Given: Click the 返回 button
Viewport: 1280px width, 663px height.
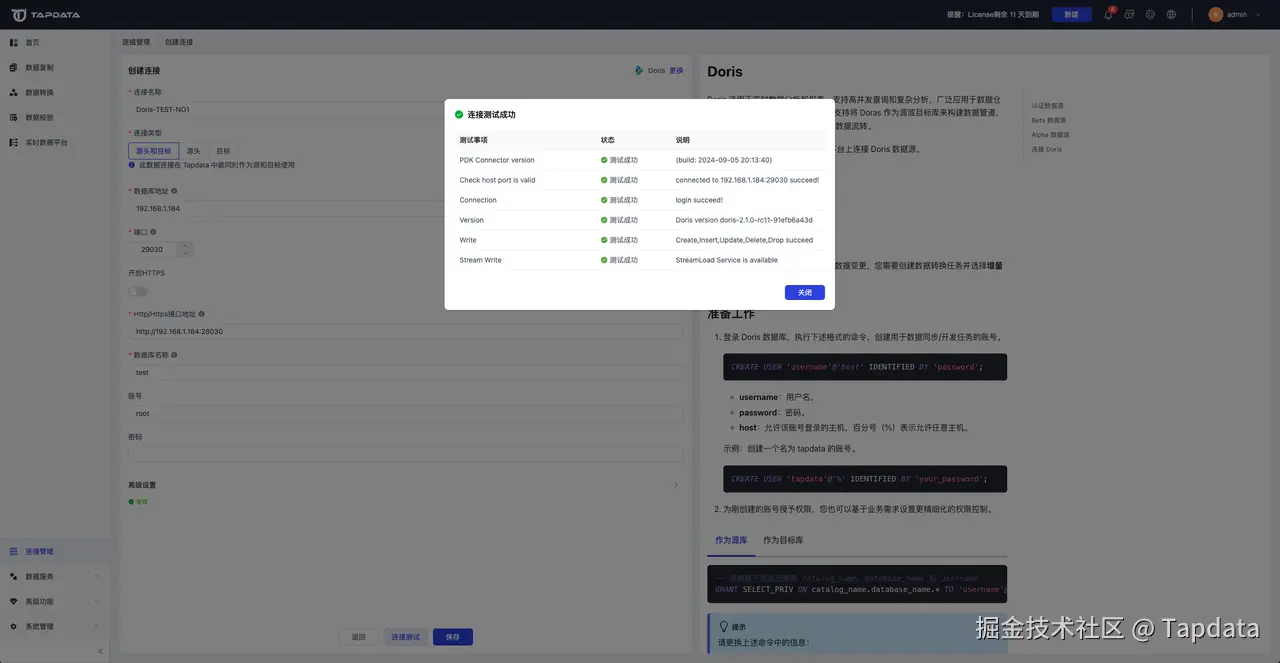Looking at the screenshot, I should (x=359, y=637).
